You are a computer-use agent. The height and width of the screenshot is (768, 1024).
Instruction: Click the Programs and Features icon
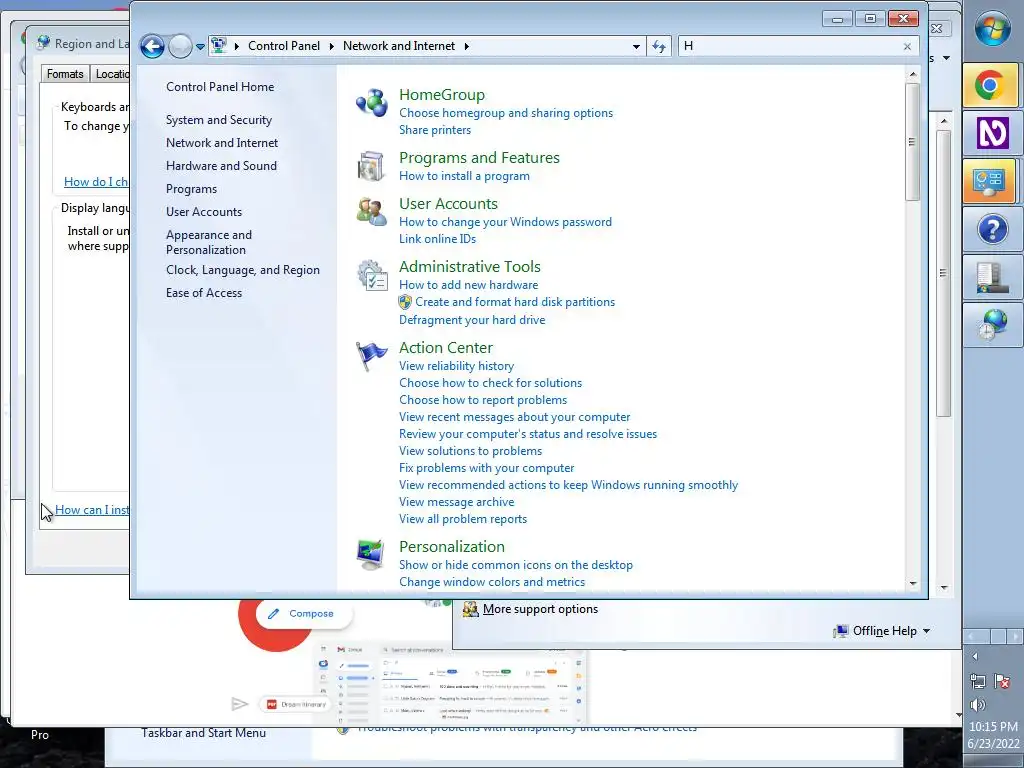point(372,166)
